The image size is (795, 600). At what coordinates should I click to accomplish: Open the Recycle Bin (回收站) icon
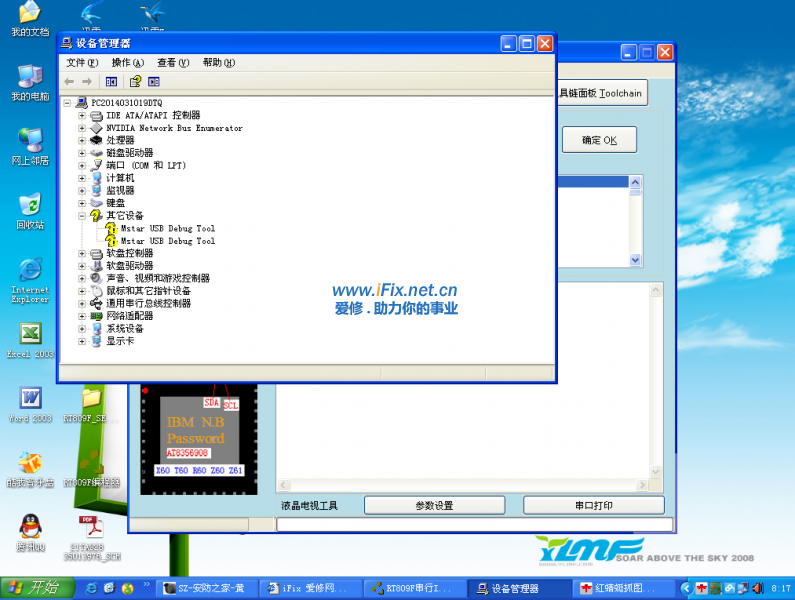[30, 205]
